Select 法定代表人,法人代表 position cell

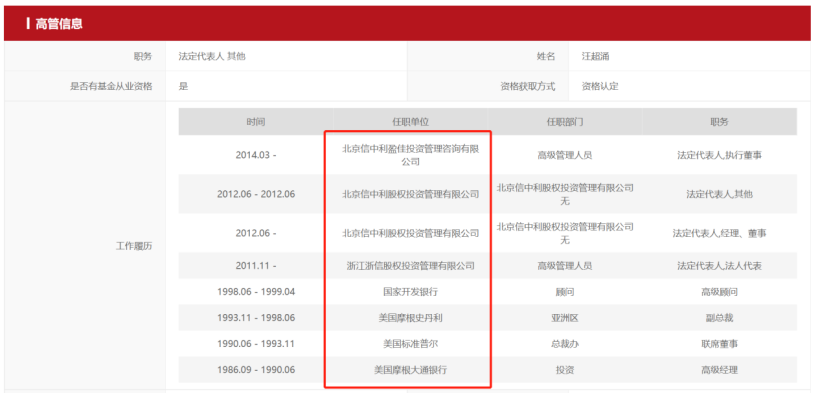click(719, 266)
